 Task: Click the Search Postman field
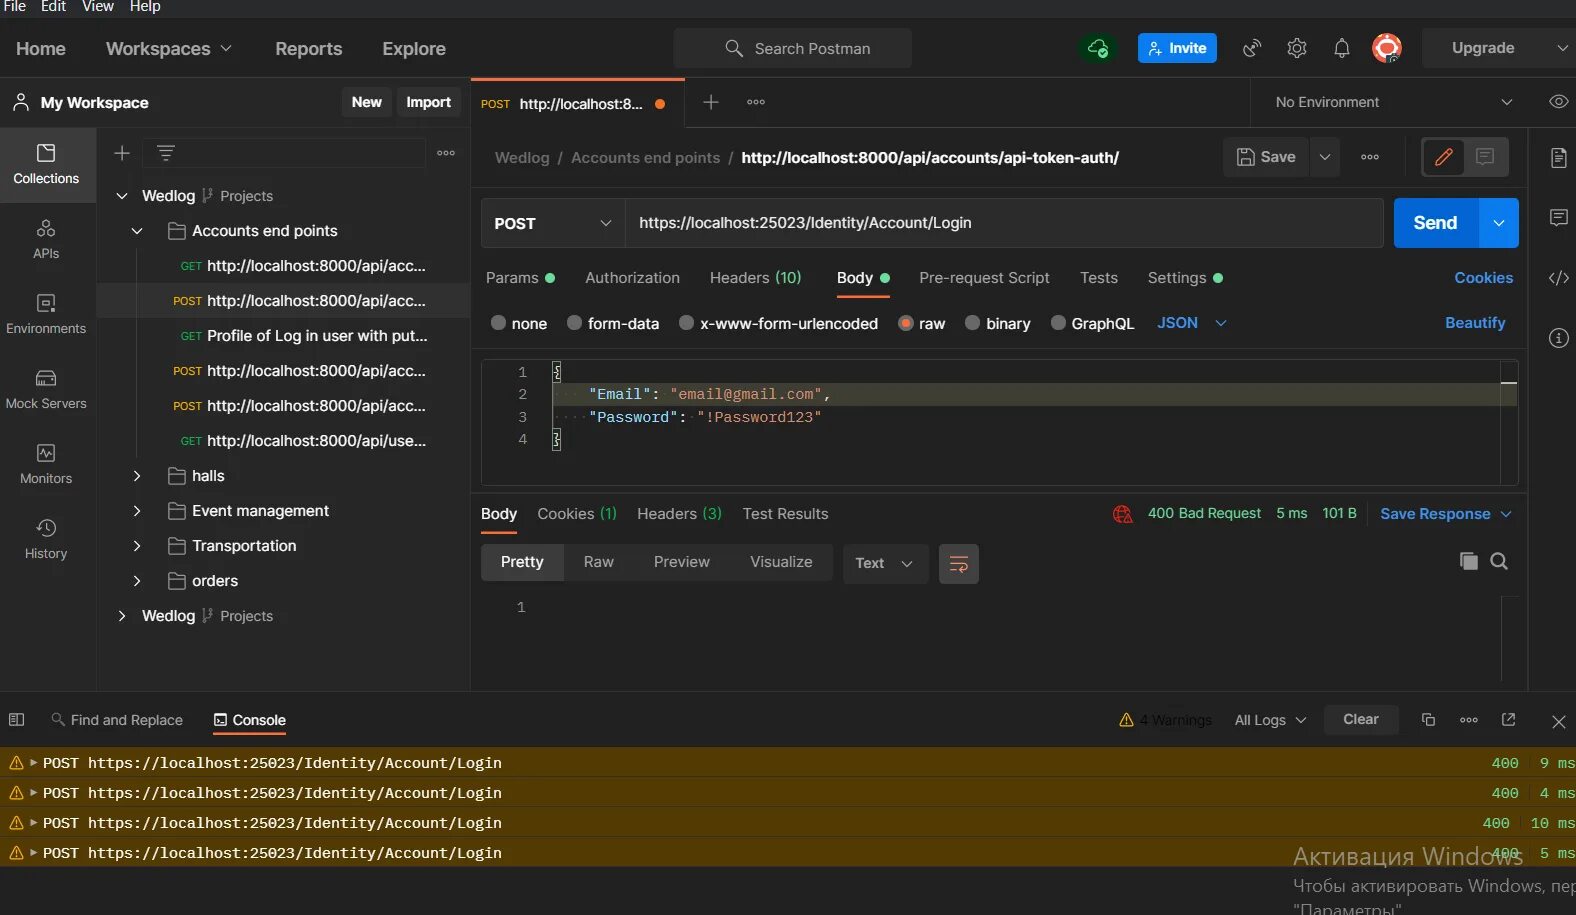click(x=792, y=48)
